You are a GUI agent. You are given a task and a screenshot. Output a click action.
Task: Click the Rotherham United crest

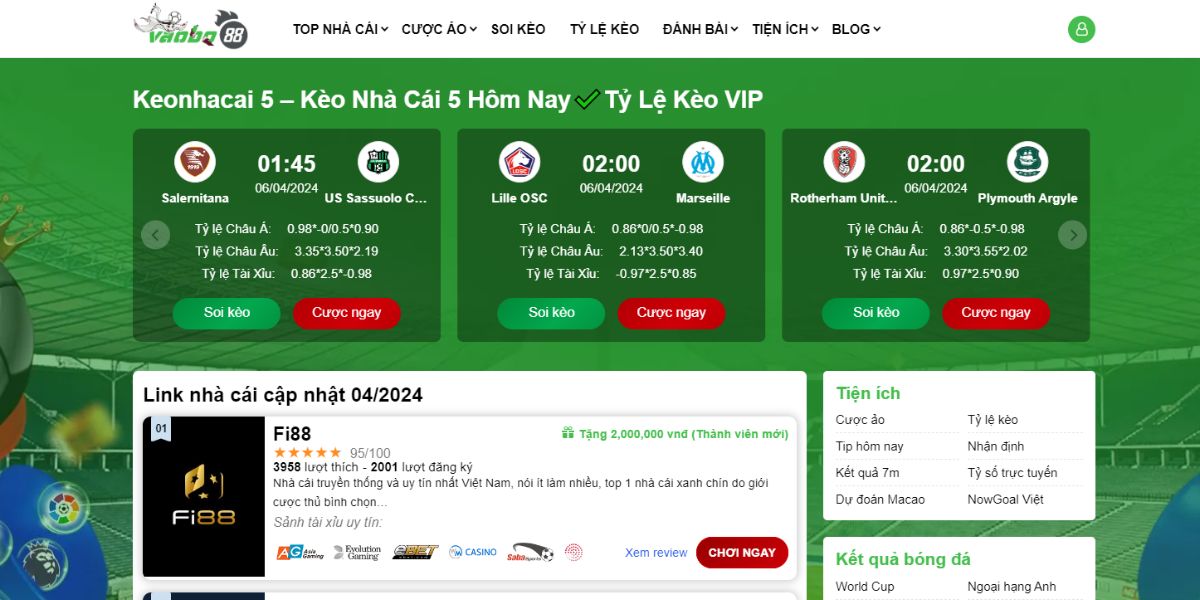(844, 162)
